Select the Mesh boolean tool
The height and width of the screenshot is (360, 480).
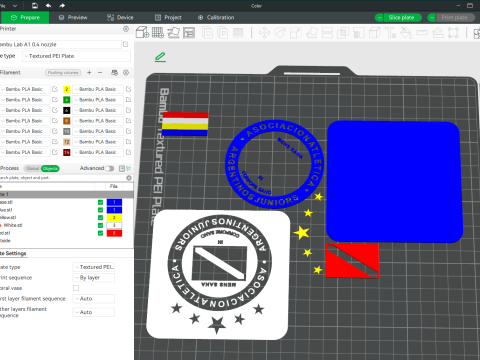(343, 33)
